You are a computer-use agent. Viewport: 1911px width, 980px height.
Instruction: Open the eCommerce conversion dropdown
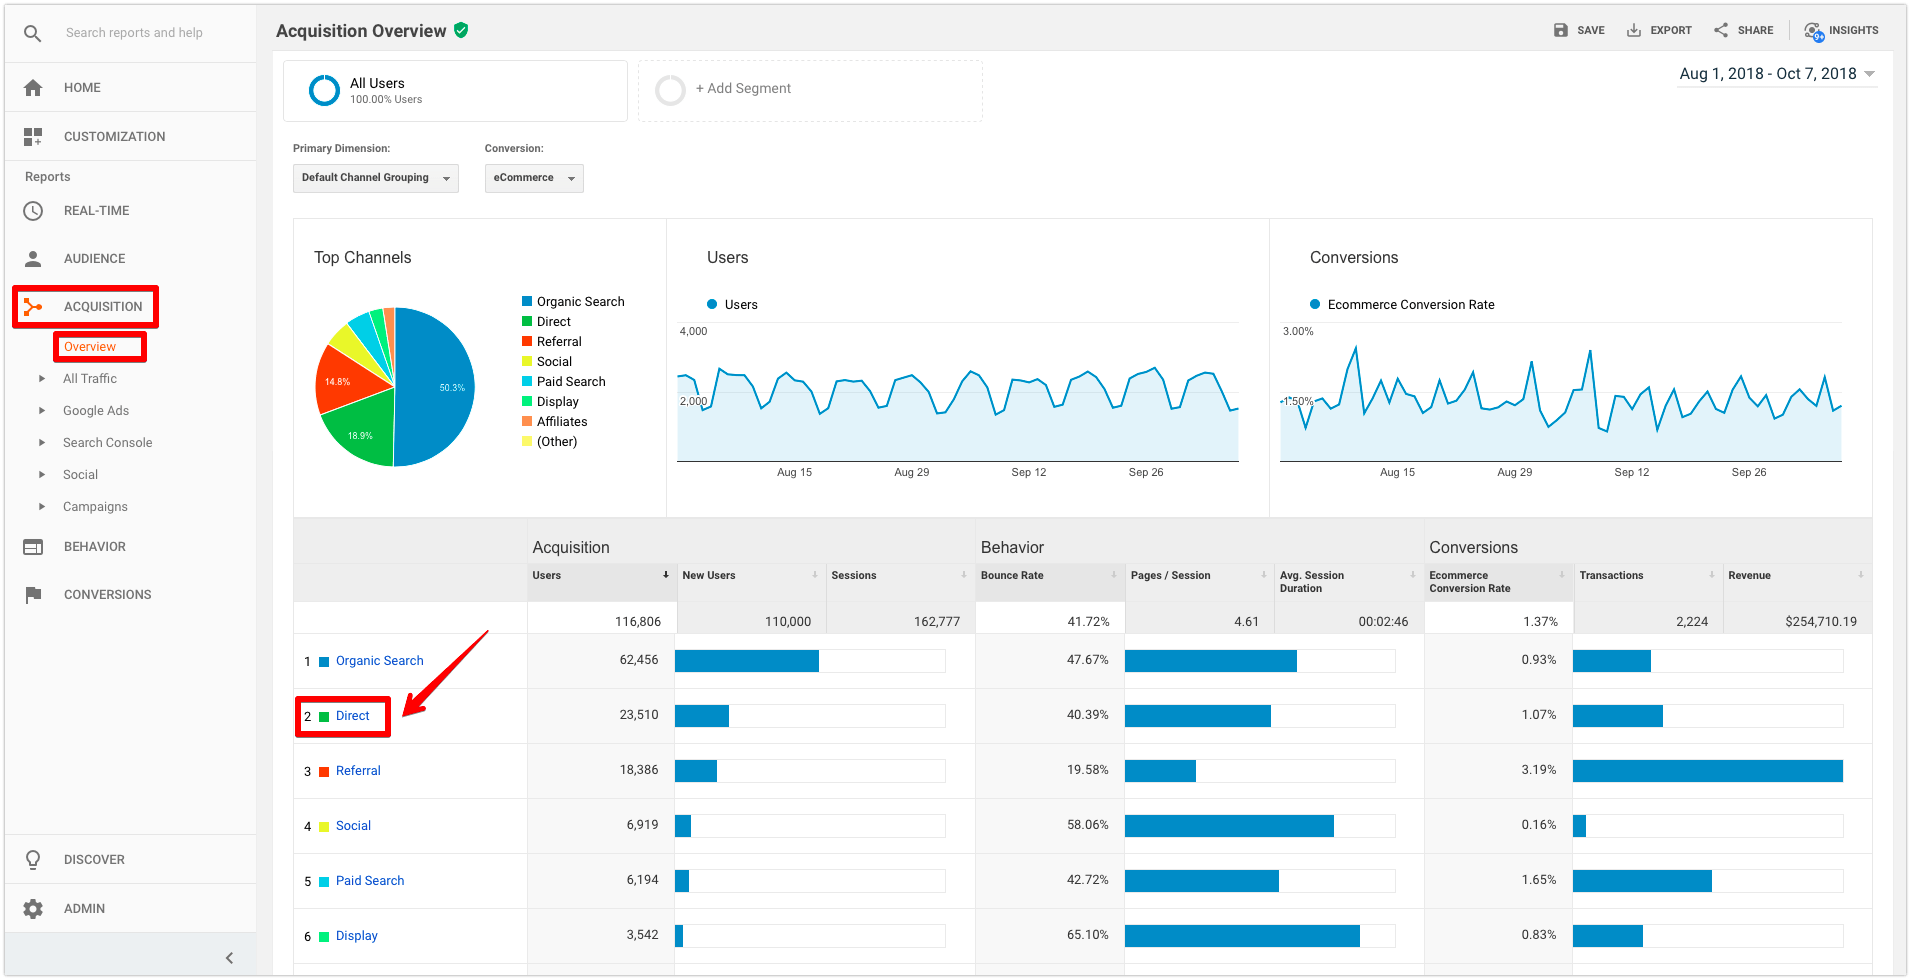(534, 178)
